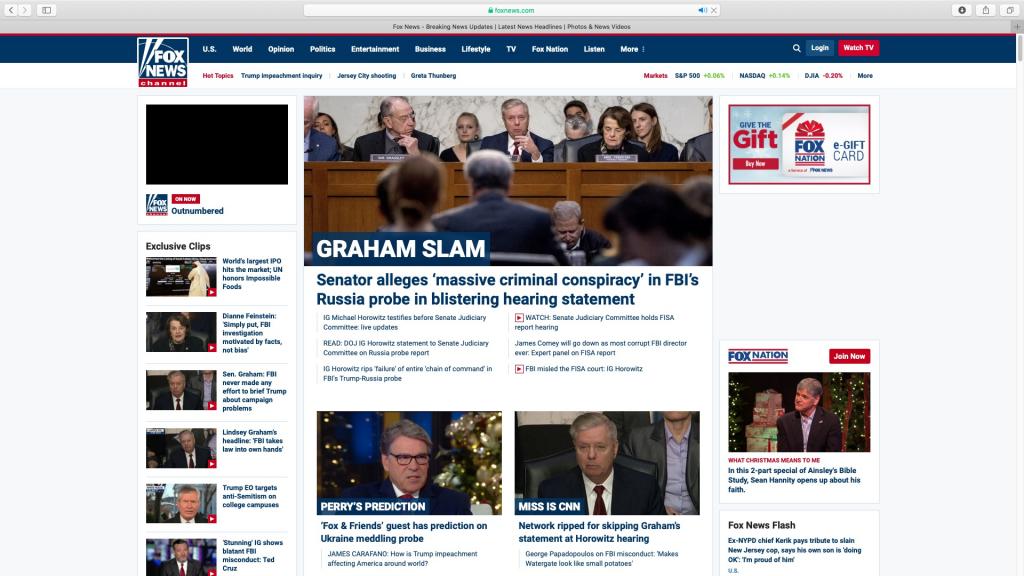Reload the page from the address bar

[x=715, y=10]
